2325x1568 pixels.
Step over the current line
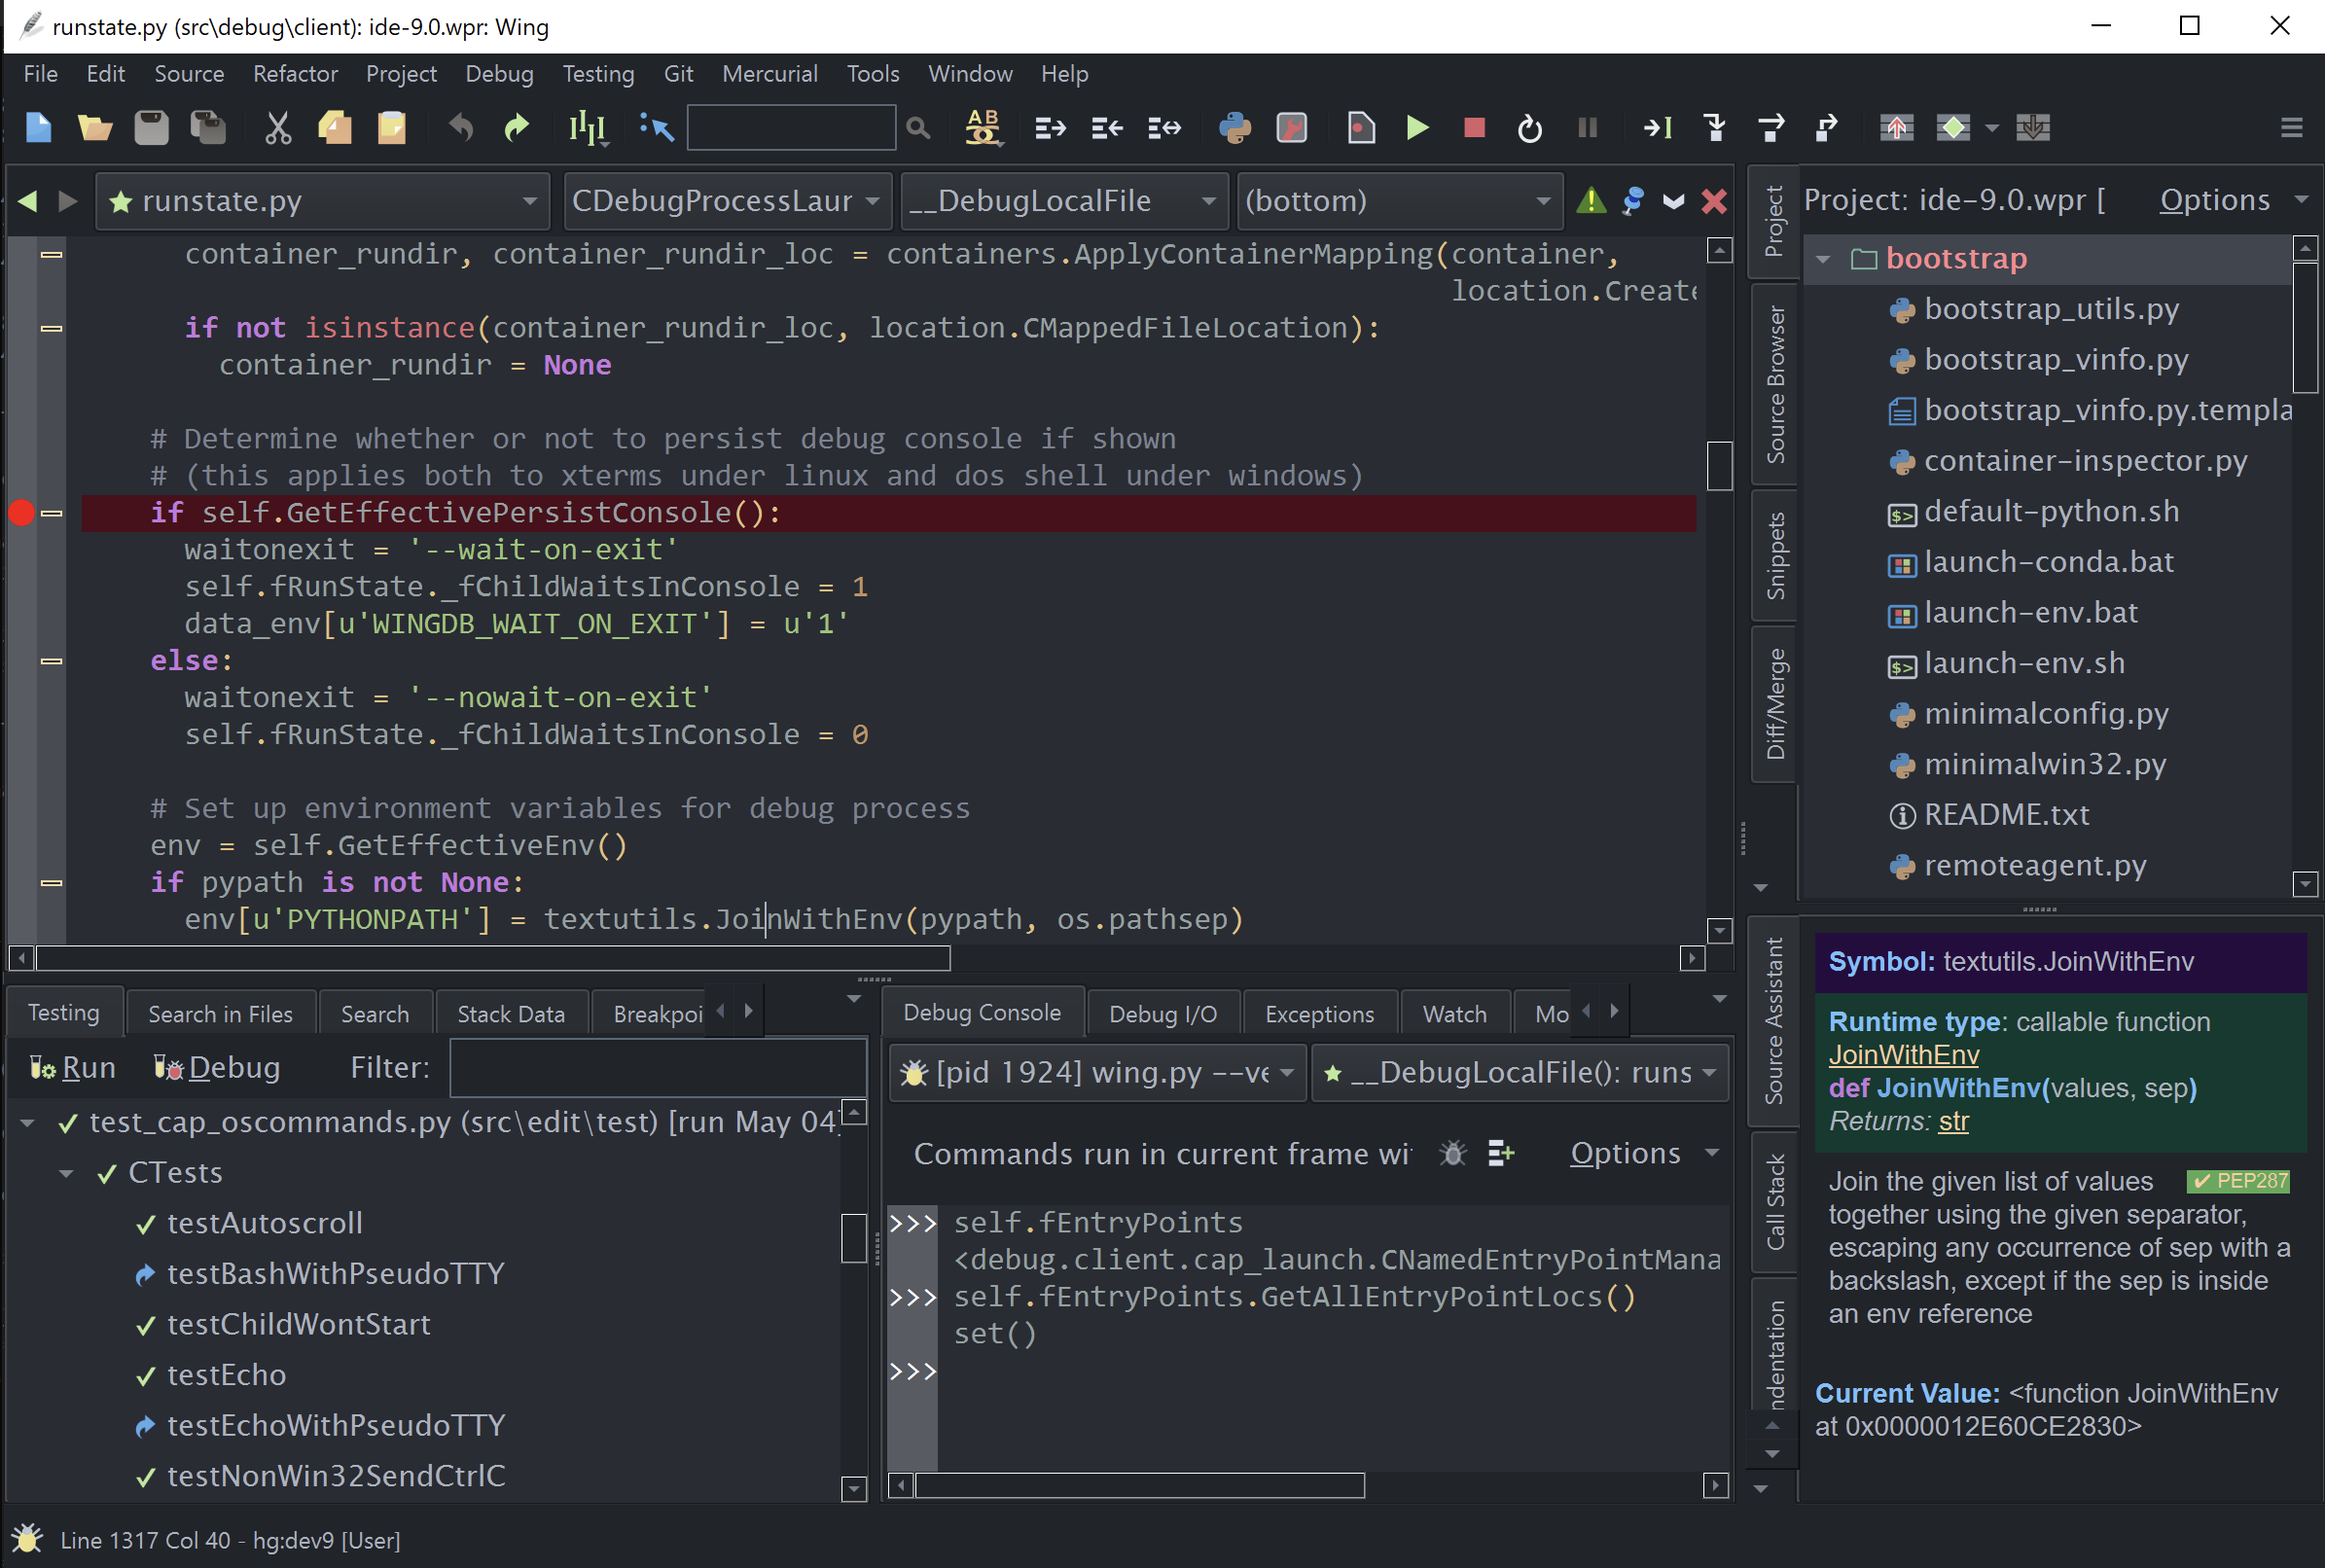point(1771,128)
